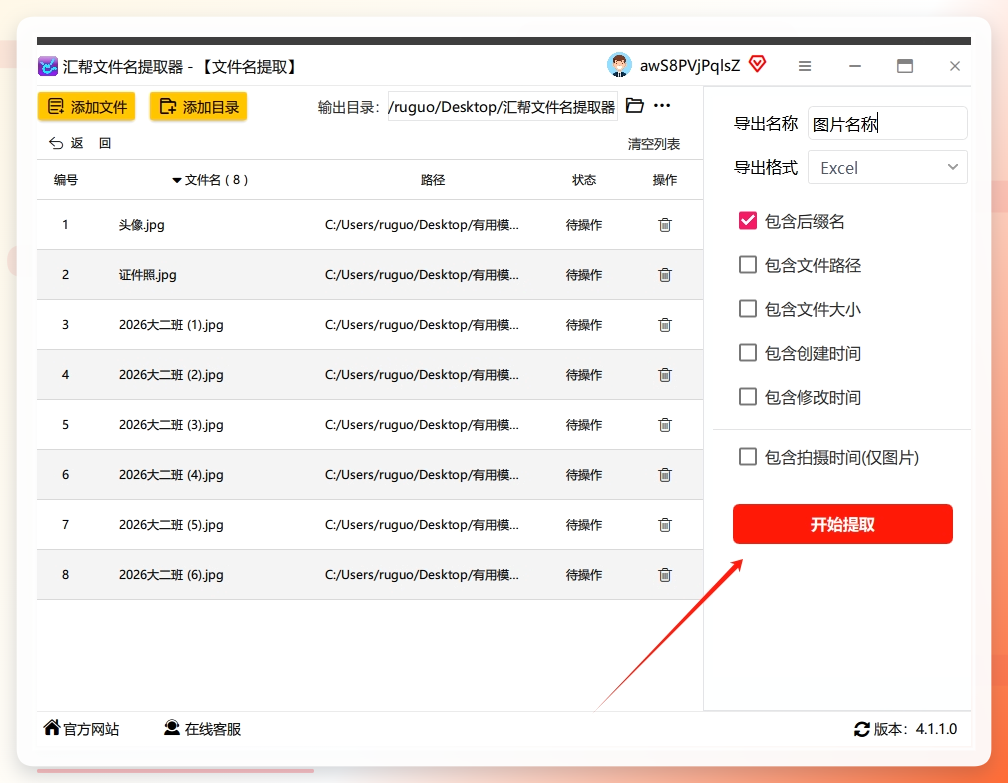
Task: Maximize the application window
Action: (x=904, y=66)
